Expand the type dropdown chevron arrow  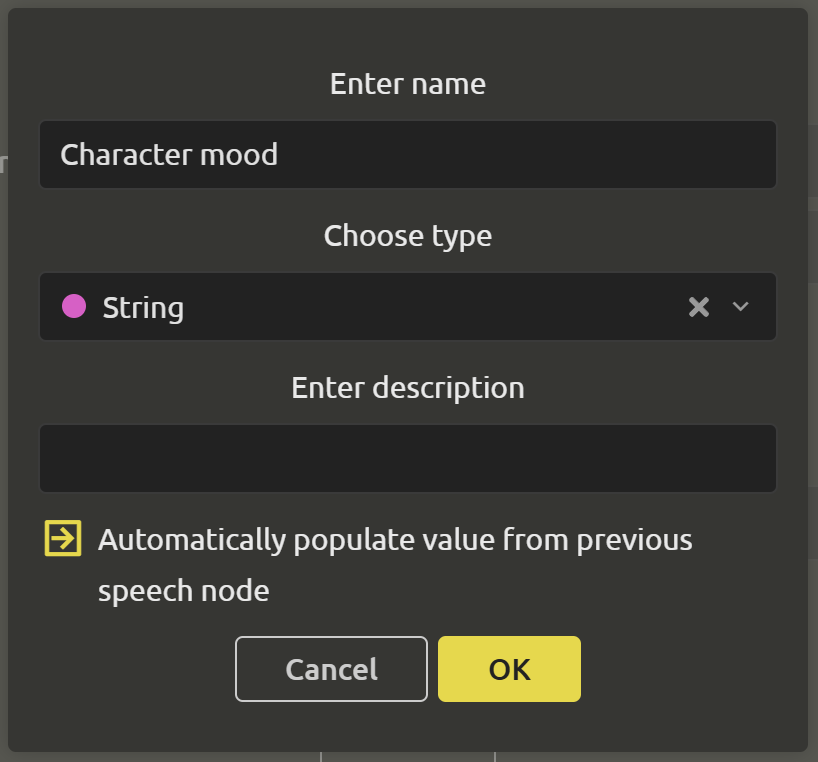[740, 307]
